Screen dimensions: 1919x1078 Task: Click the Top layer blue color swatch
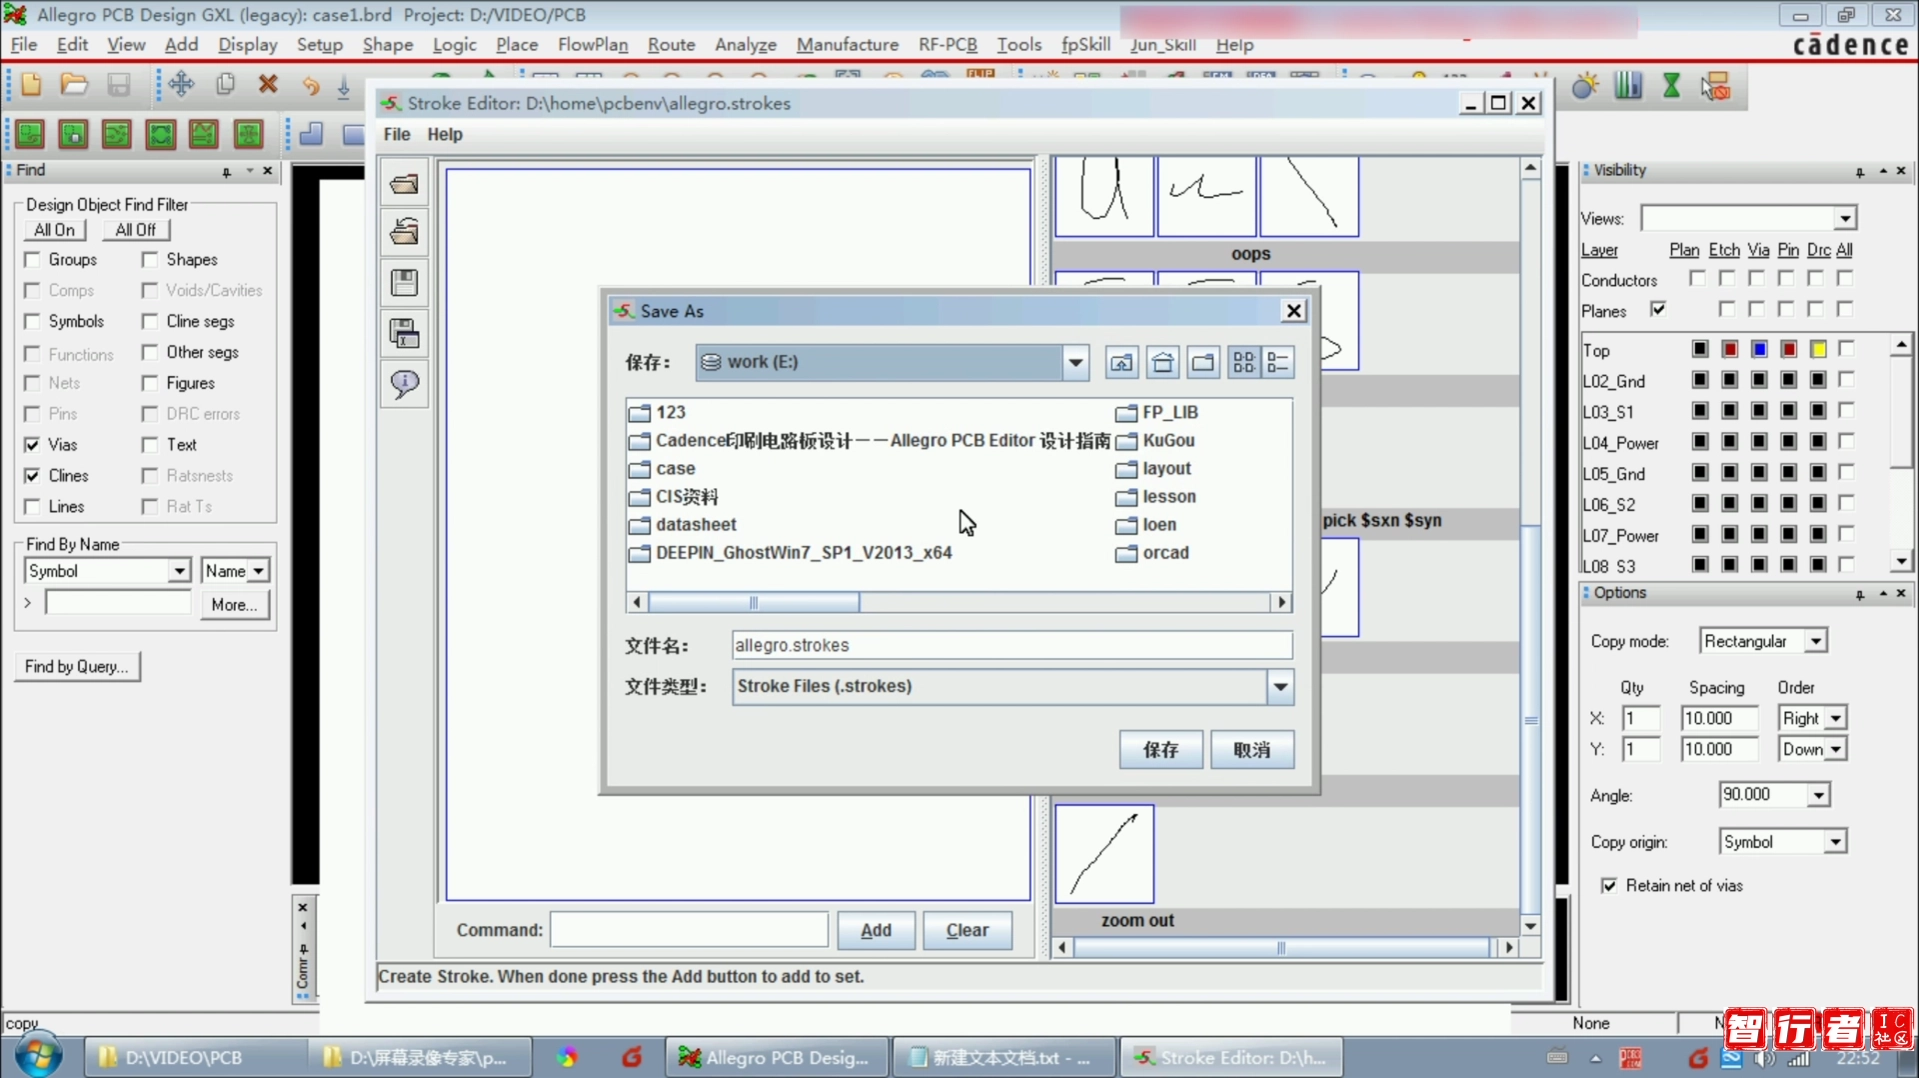click(x=1759, y=349)
